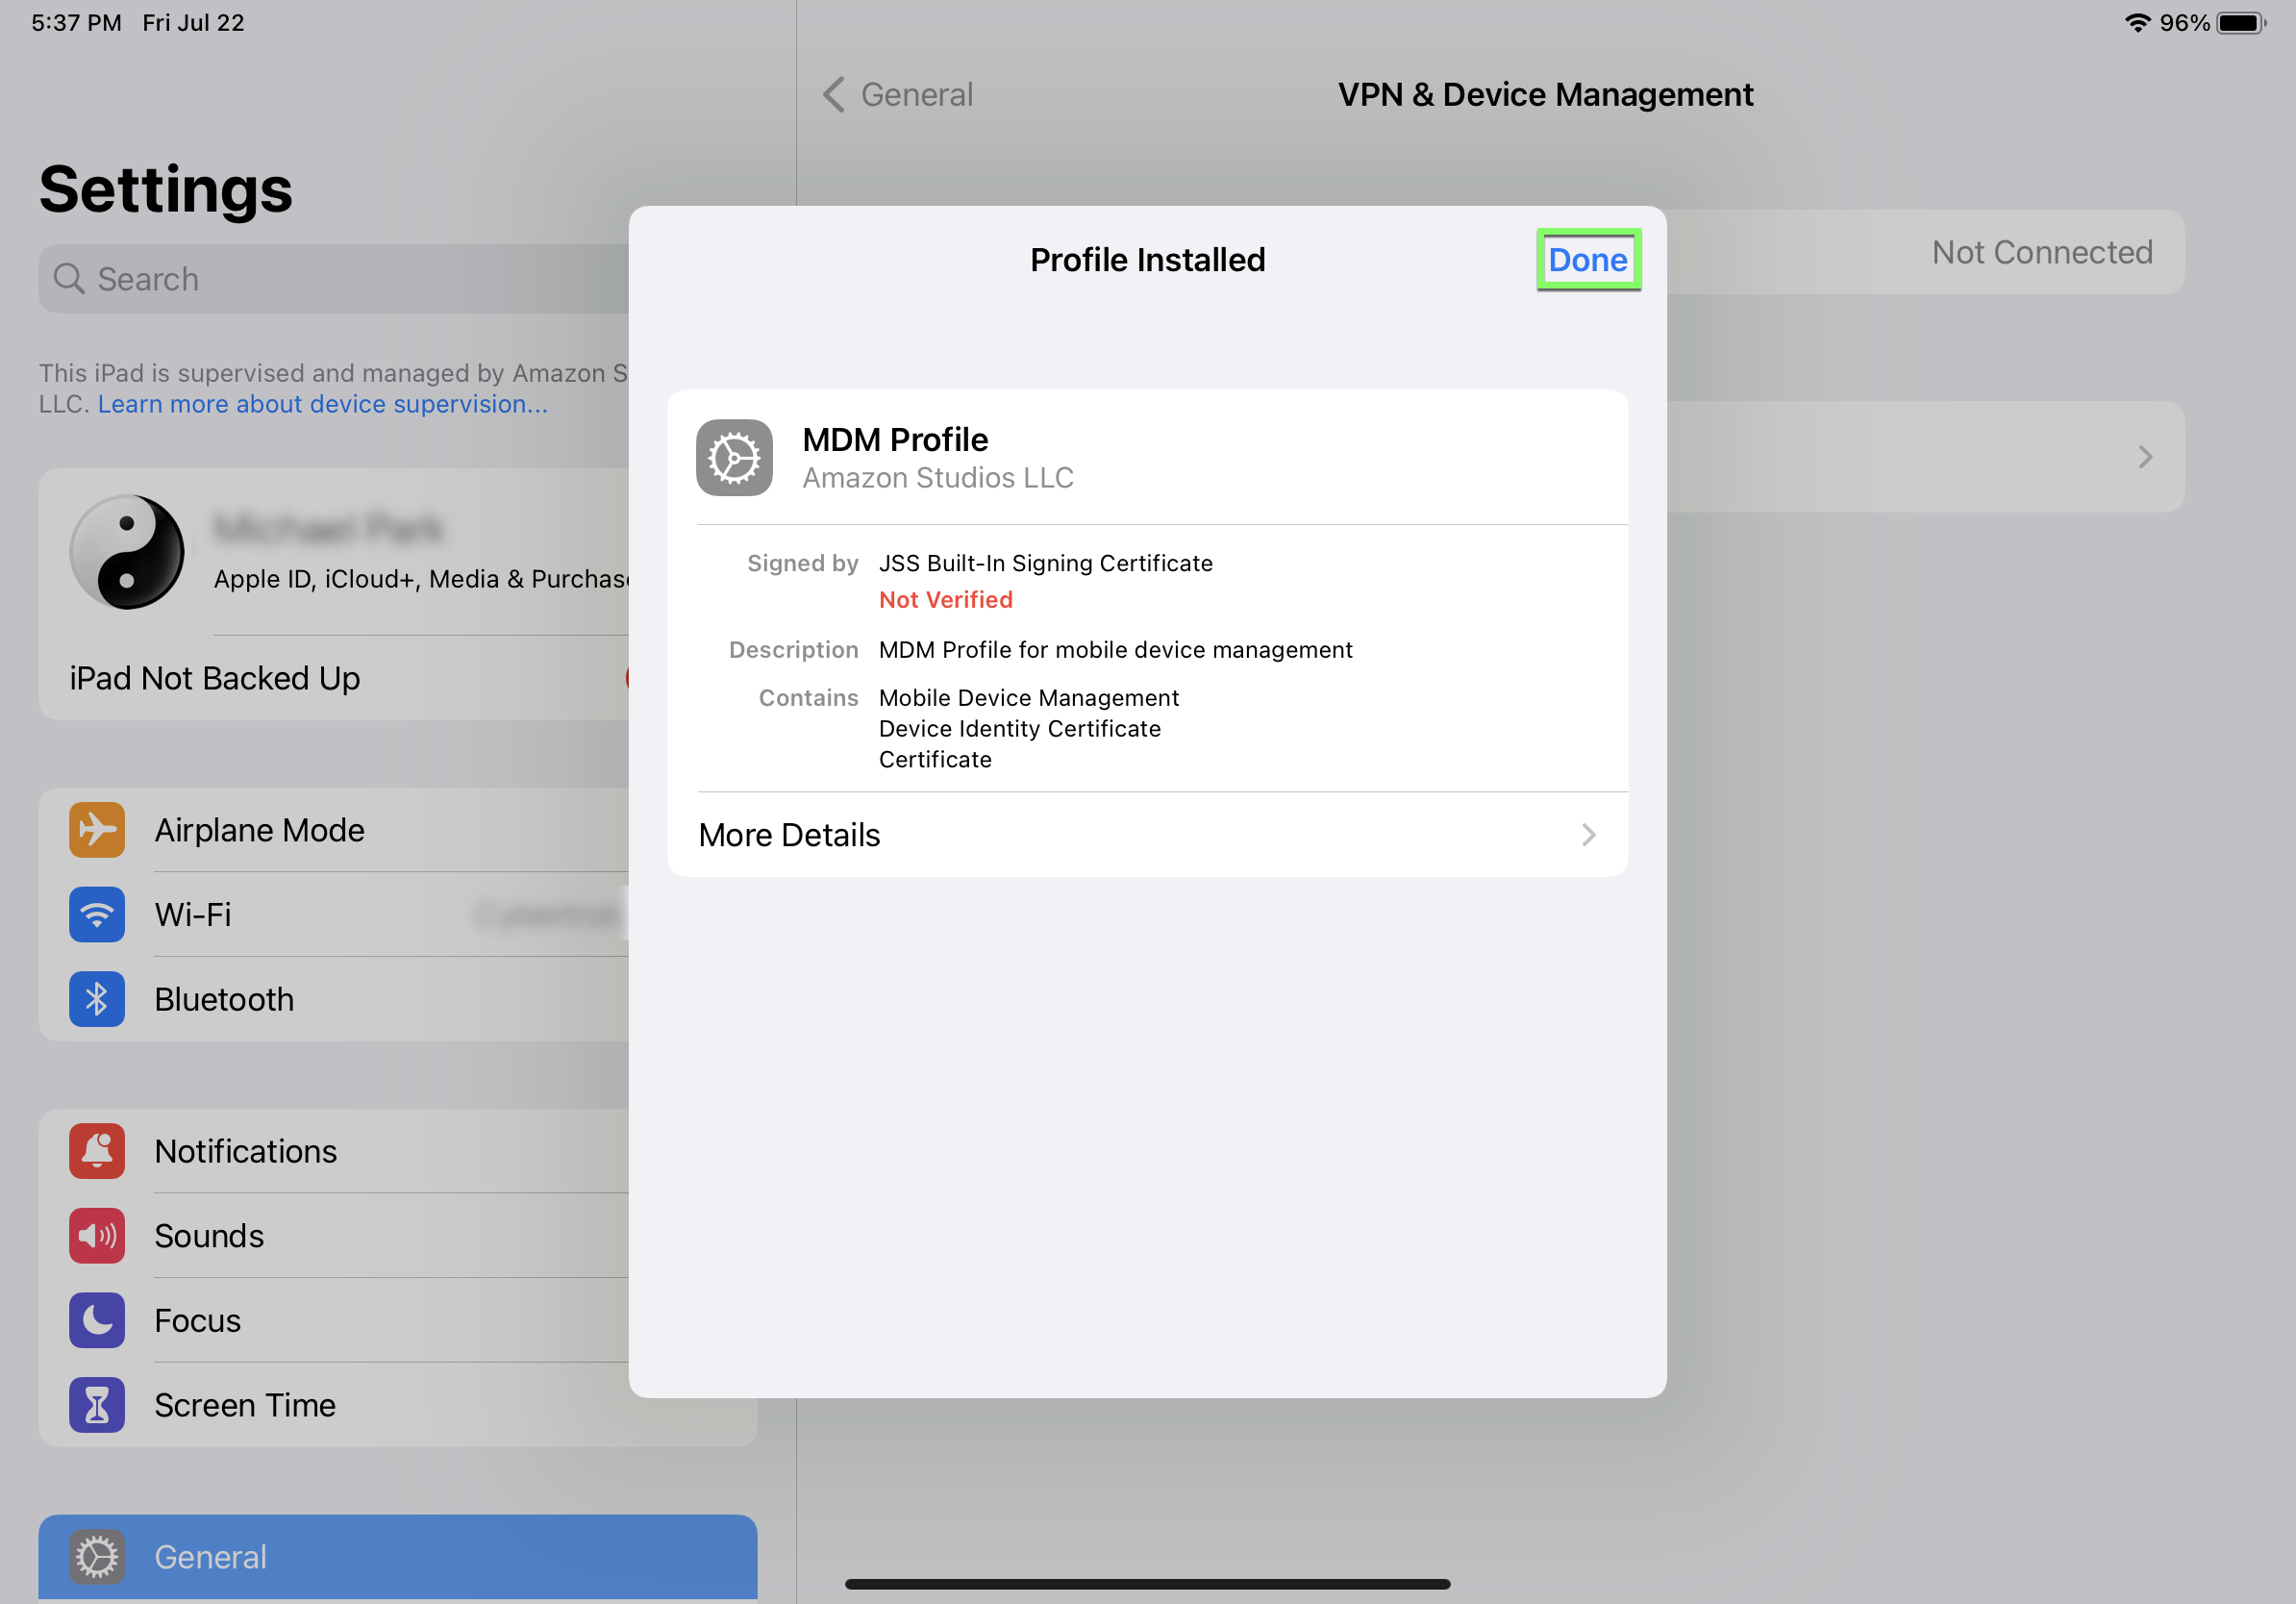Tap the magnifying glass search icon
Image resolution: width=2296 pixels, height=1604 pixels.
[68, 278]
